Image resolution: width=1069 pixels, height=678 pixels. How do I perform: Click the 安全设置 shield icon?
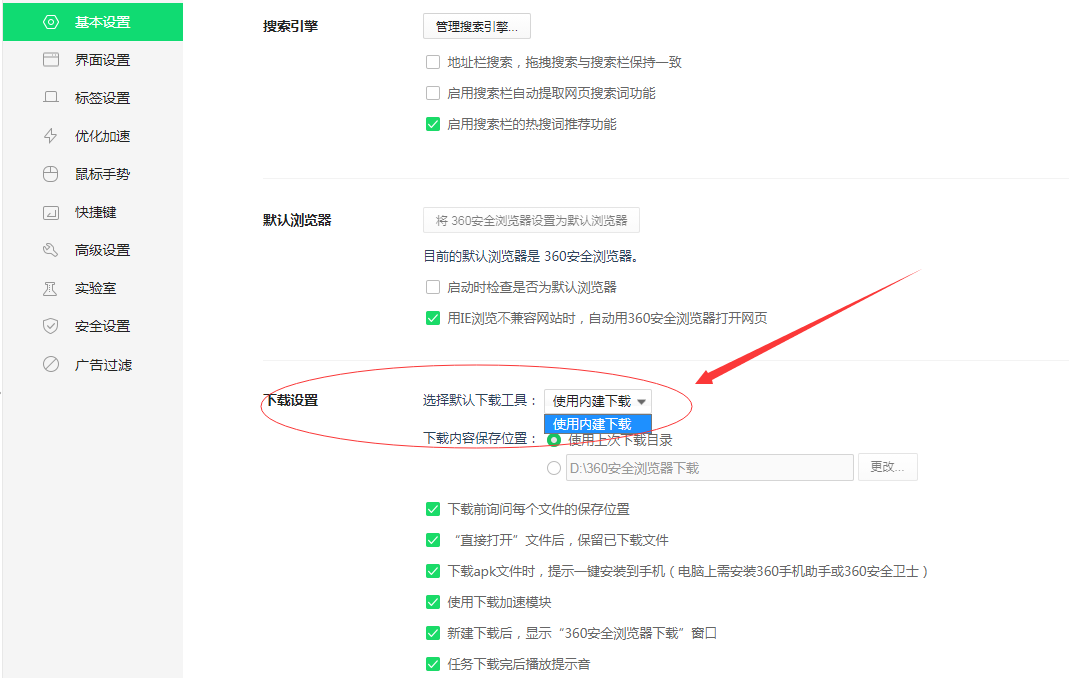click(50, 325)
